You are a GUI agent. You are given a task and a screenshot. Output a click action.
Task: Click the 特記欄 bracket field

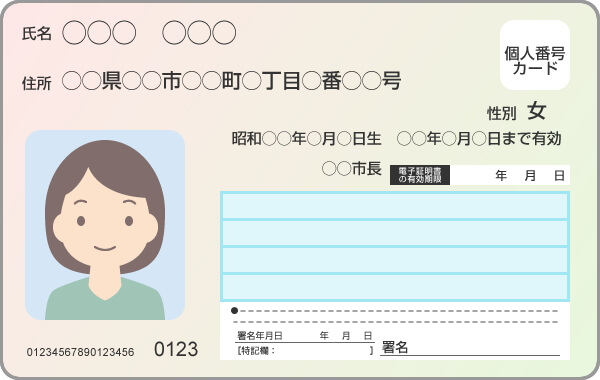click(305, 351)
